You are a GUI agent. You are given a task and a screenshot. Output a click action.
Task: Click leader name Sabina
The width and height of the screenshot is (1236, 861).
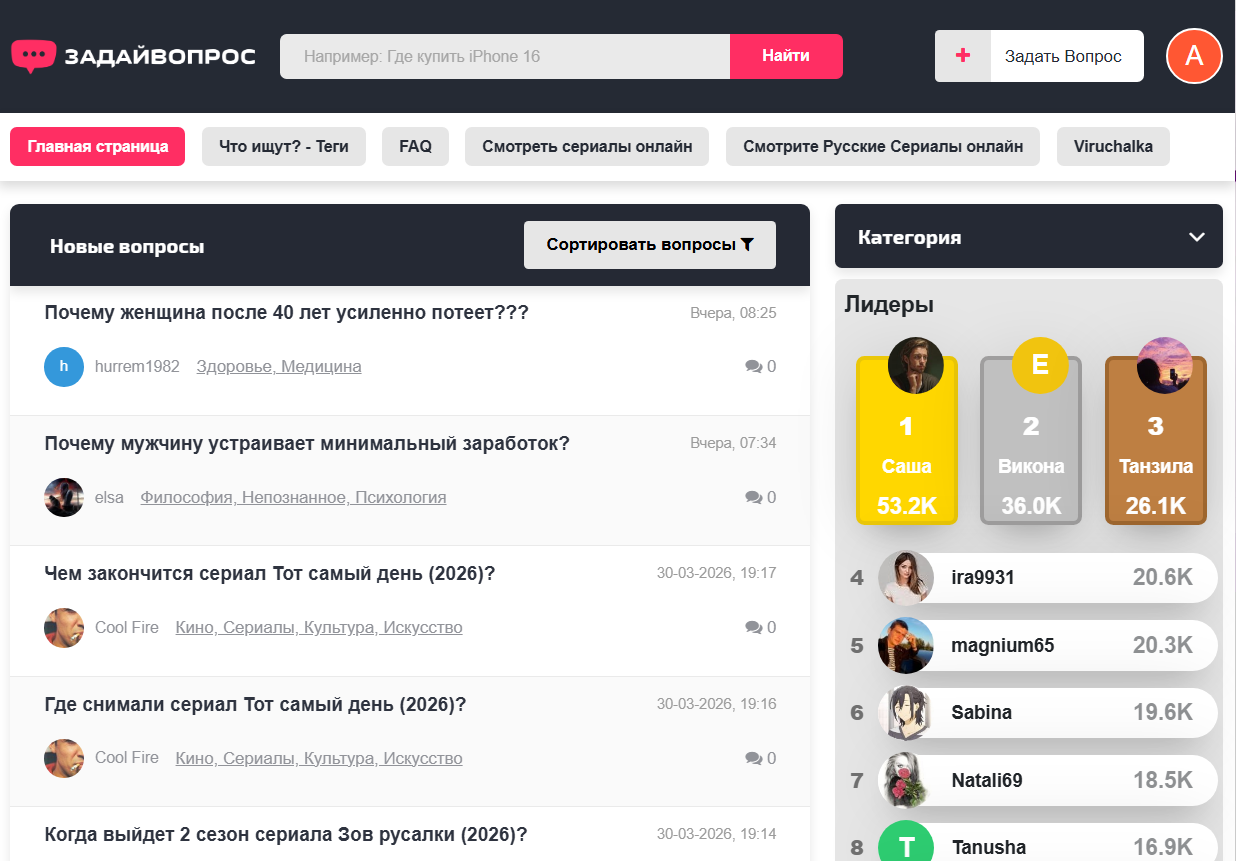tap(981, 713)
